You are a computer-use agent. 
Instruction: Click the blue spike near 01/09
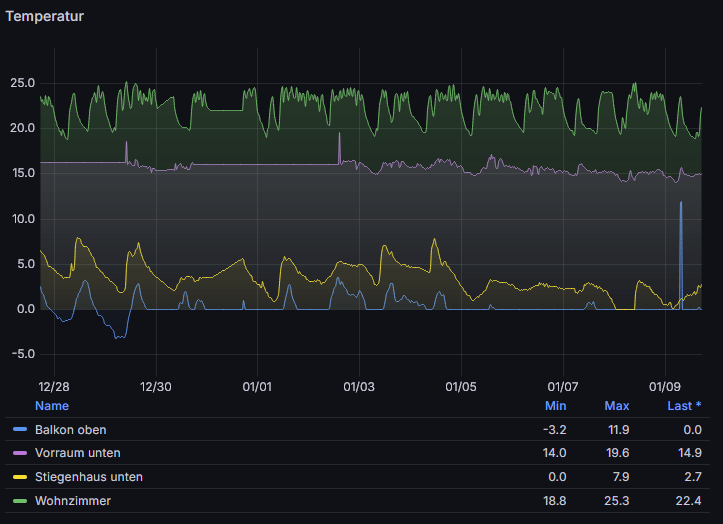tap(681, 254)
